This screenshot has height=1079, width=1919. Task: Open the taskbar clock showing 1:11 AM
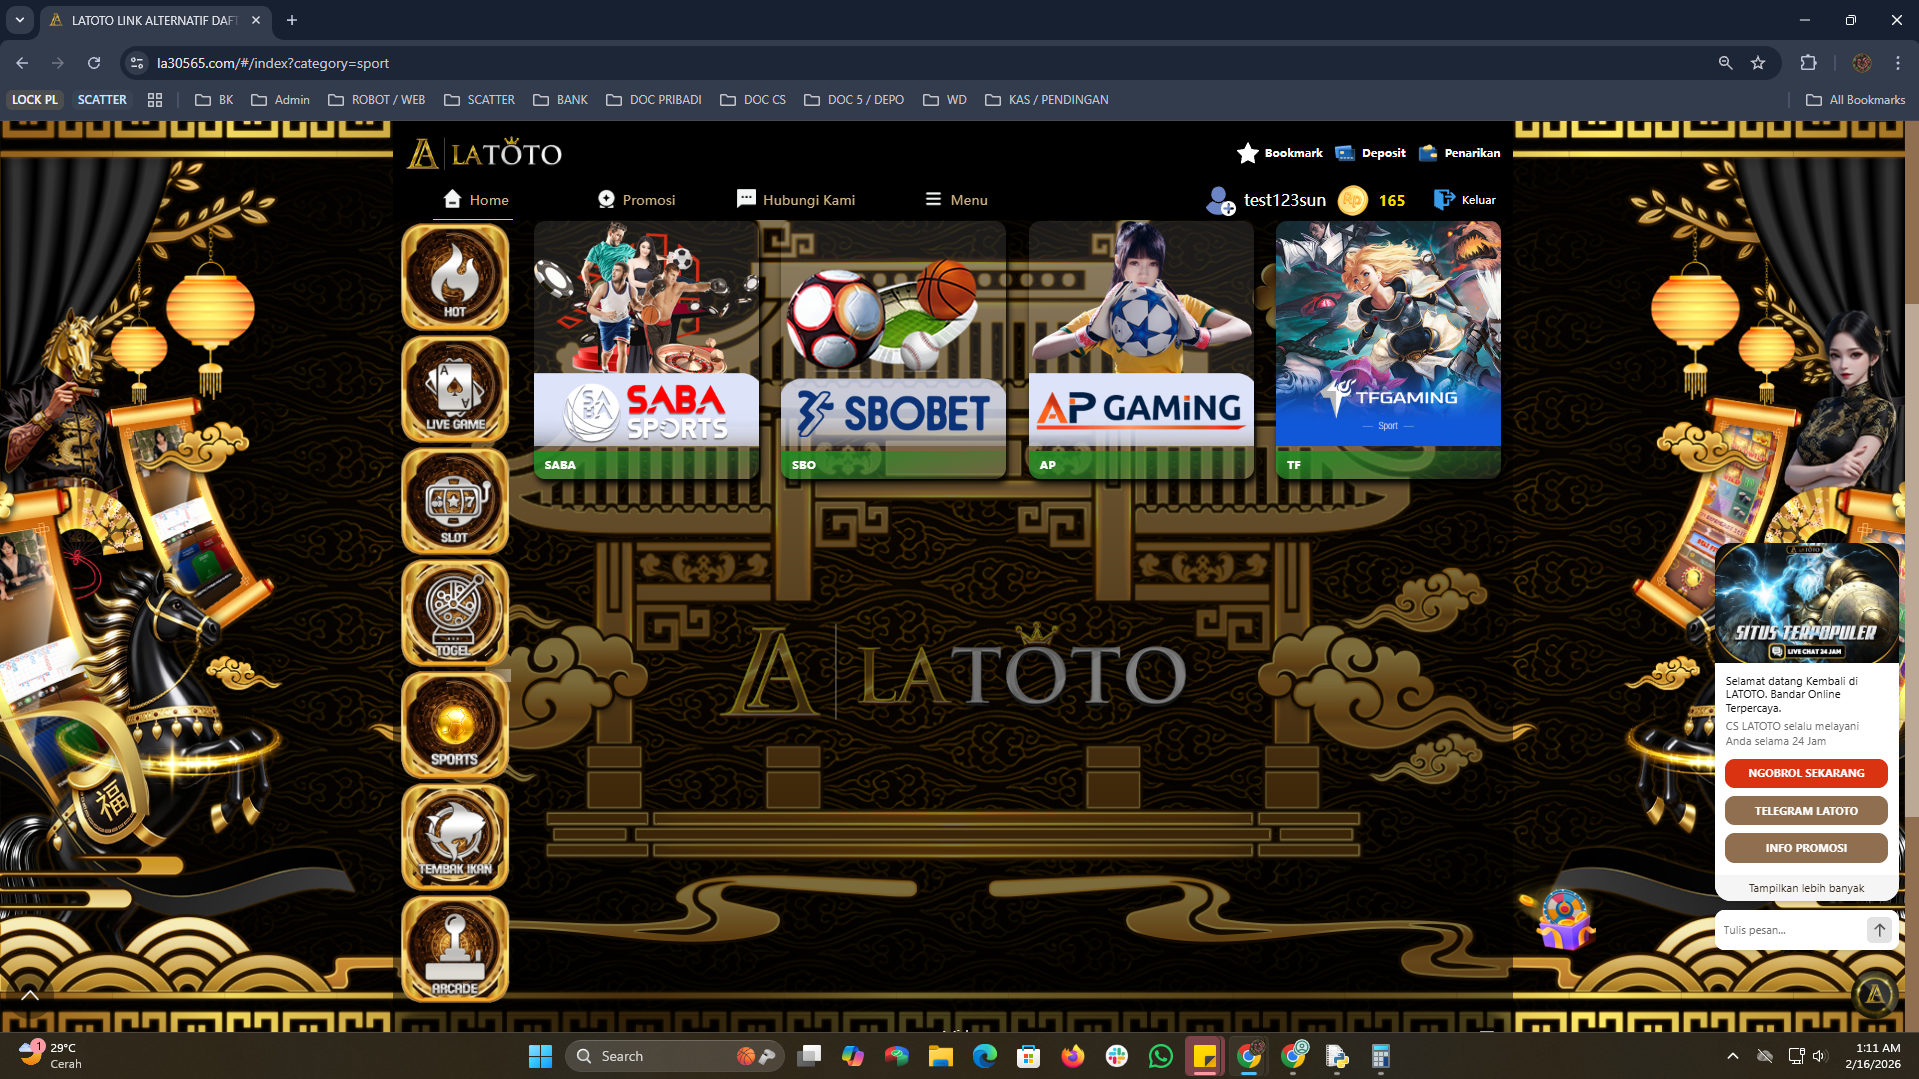click(1873, 1056)
